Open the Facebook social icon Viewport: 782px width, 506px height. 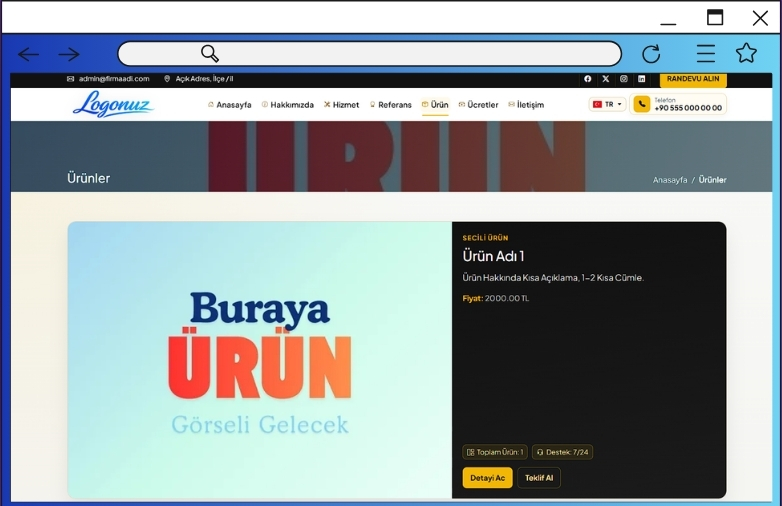tap(587, 79)
